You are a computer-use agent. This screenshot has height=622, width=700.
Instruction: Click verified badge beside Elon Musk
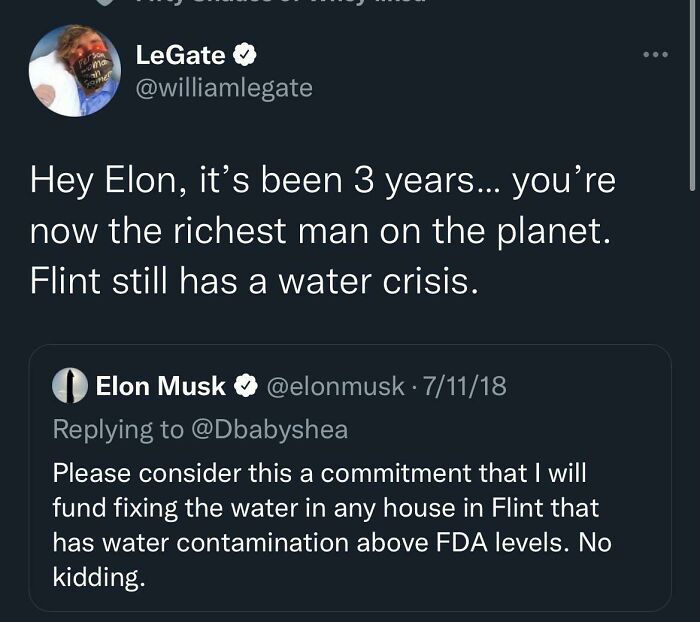(x=246, y=385)
